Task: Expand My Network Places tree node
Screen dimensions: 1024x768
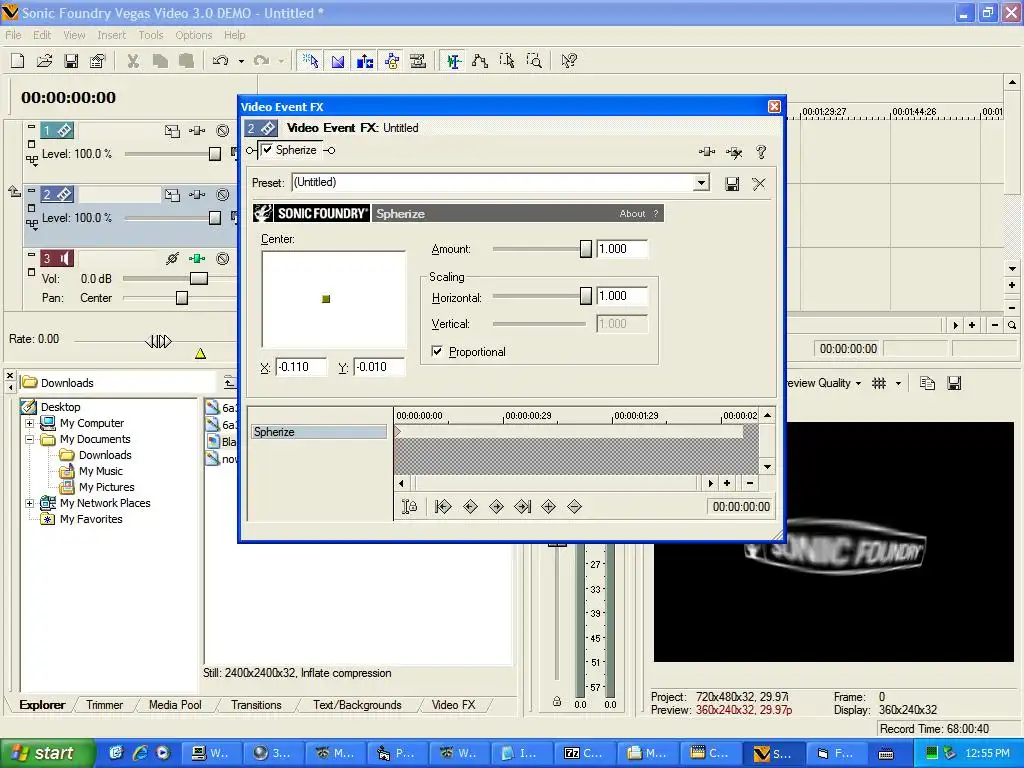Action: coord(29,503)
